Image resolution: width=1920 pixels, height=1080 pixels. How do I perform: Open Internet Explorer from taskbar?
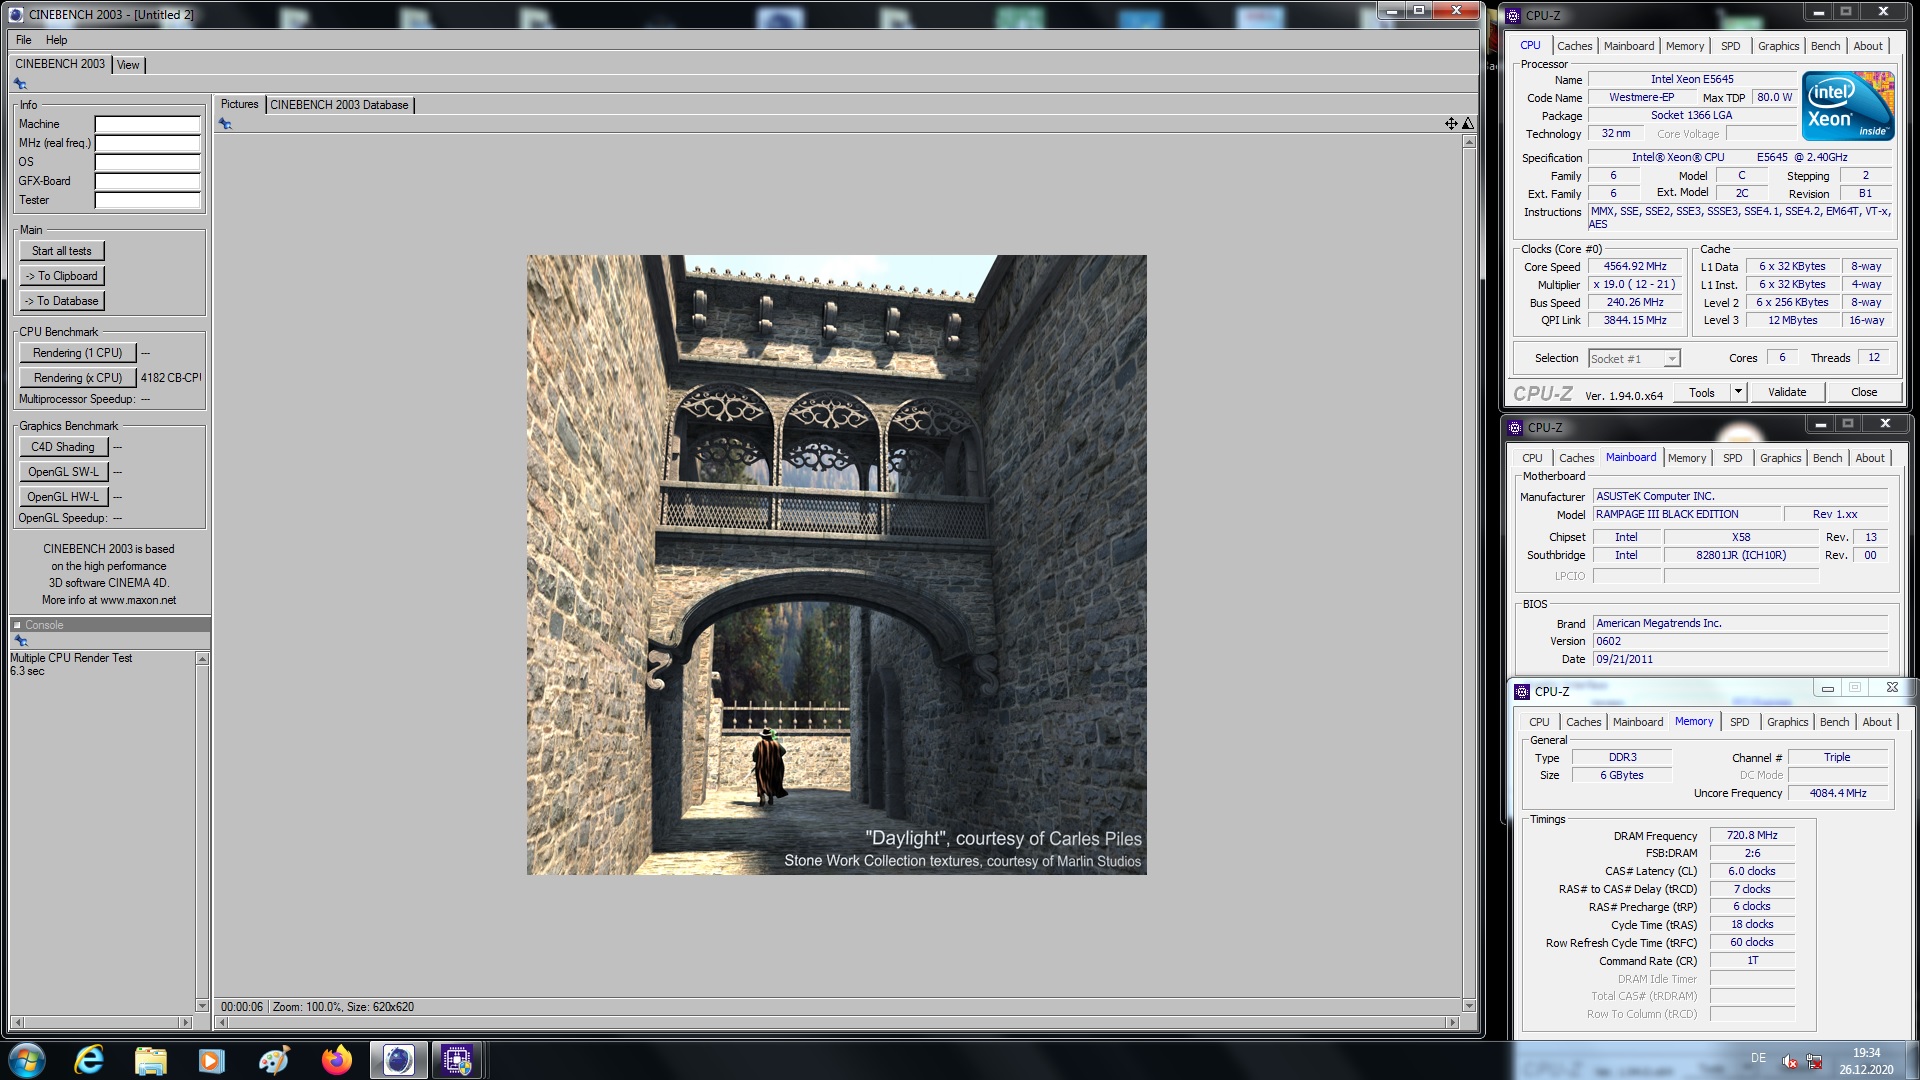click(x=90, y=1060)
